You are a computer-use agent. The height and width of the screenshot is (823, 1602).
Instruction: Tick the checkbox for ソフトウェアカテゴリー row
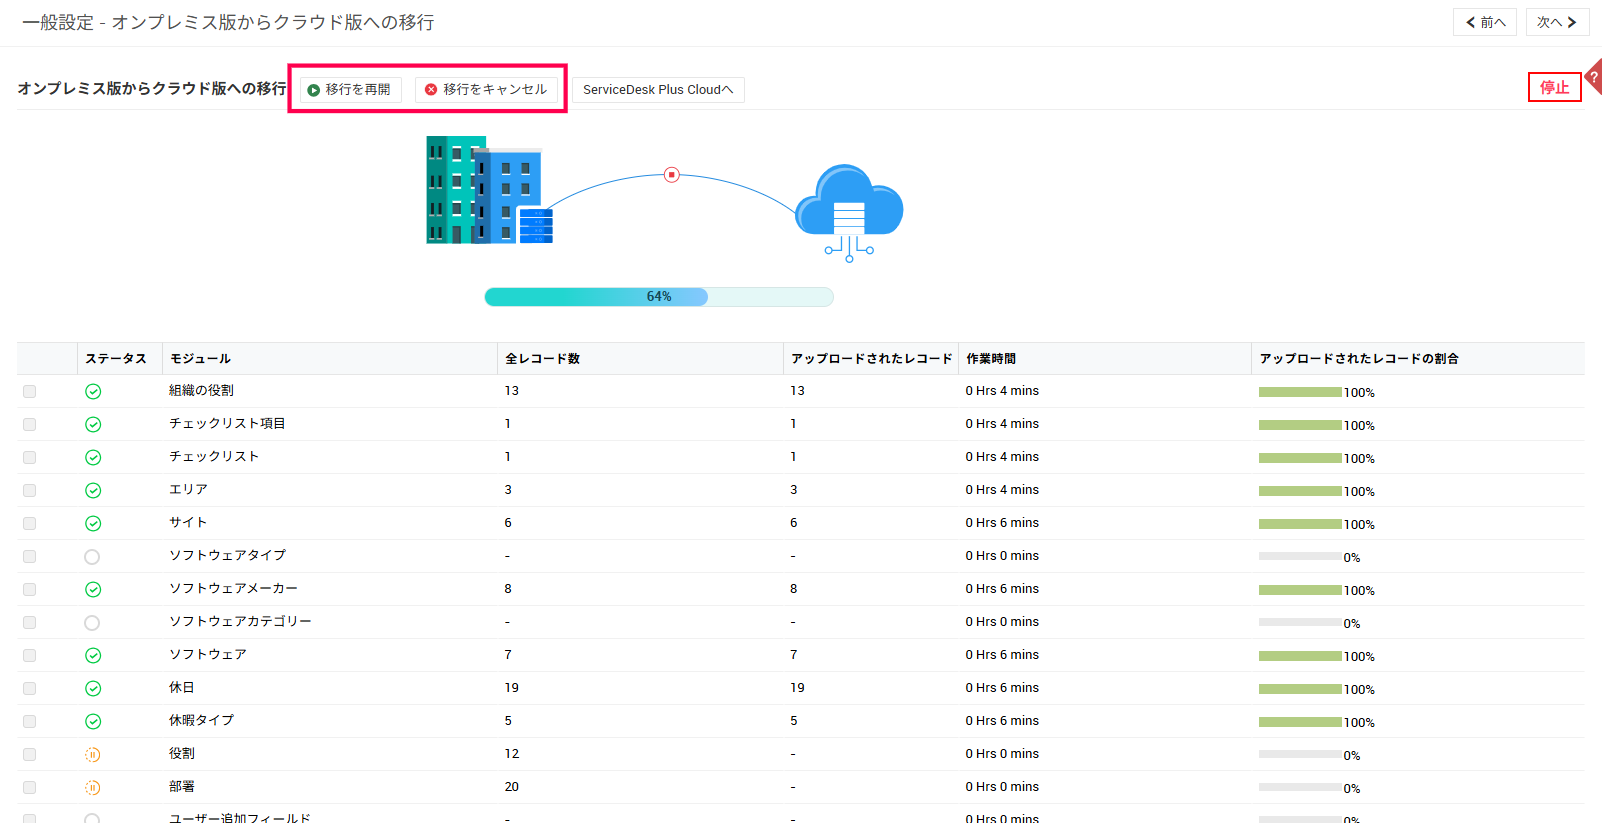pyautogui.click(x=29, y=623)
